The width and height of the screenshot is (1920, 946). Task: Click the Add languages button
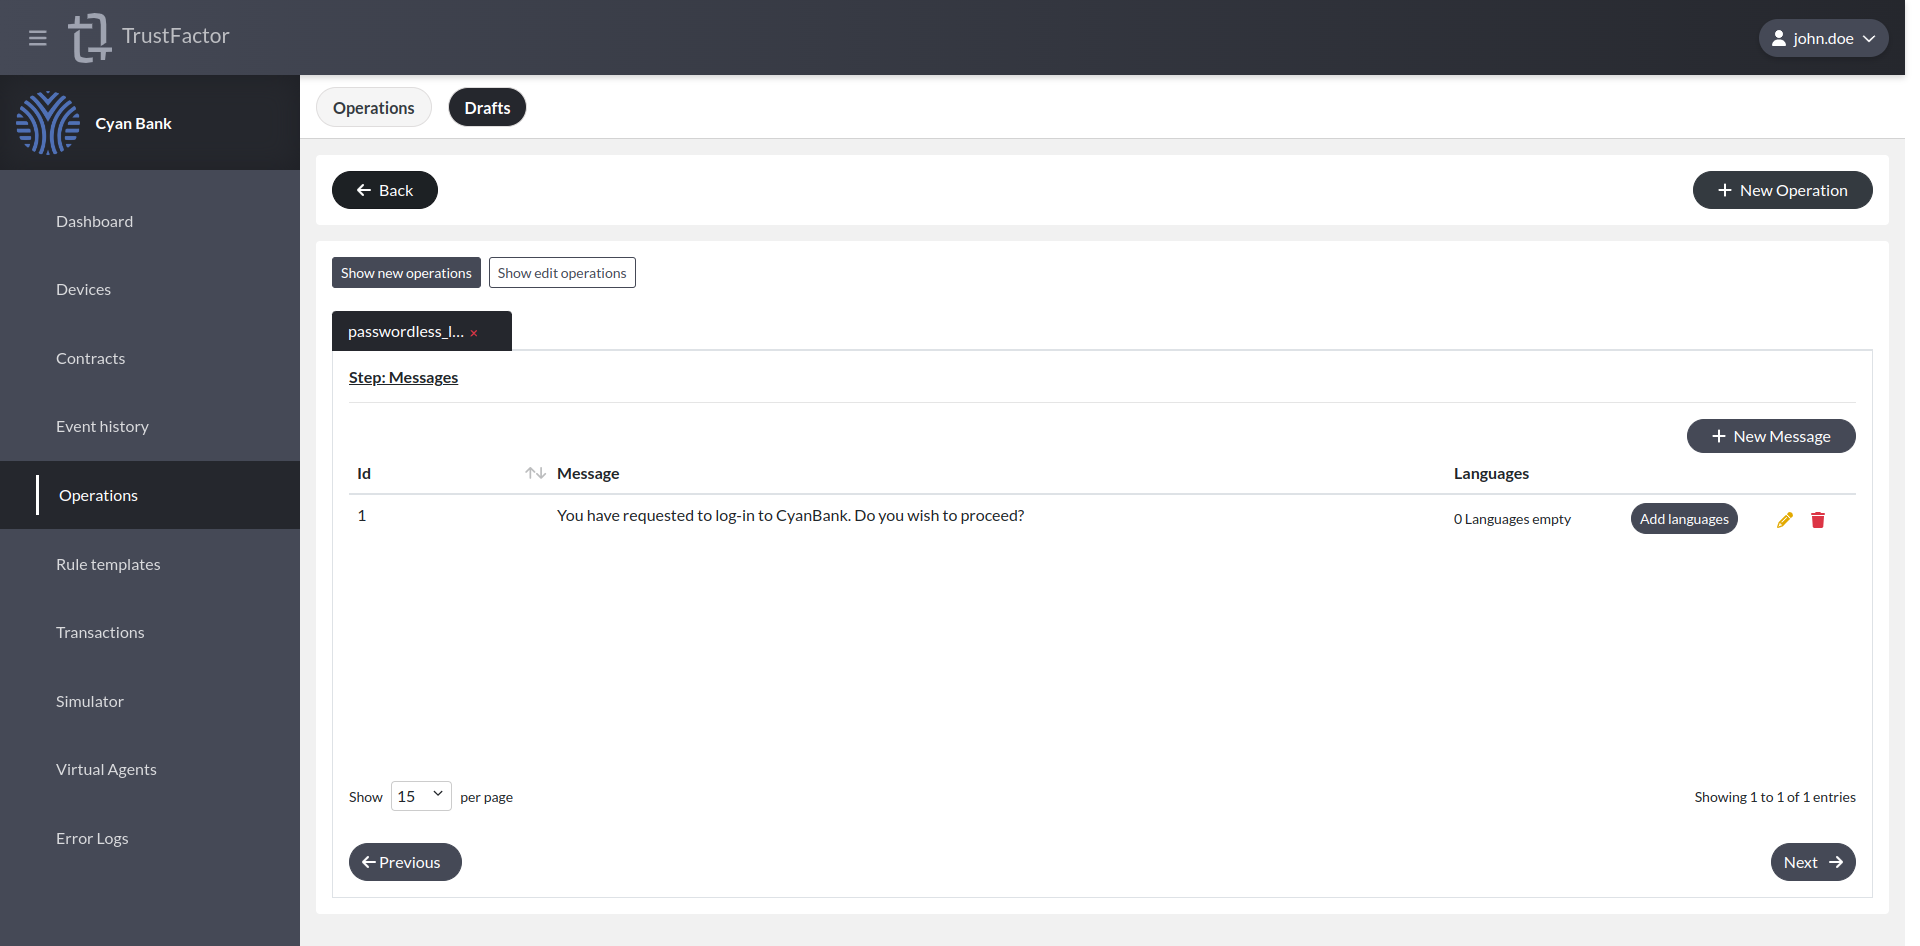point(1684,518)
